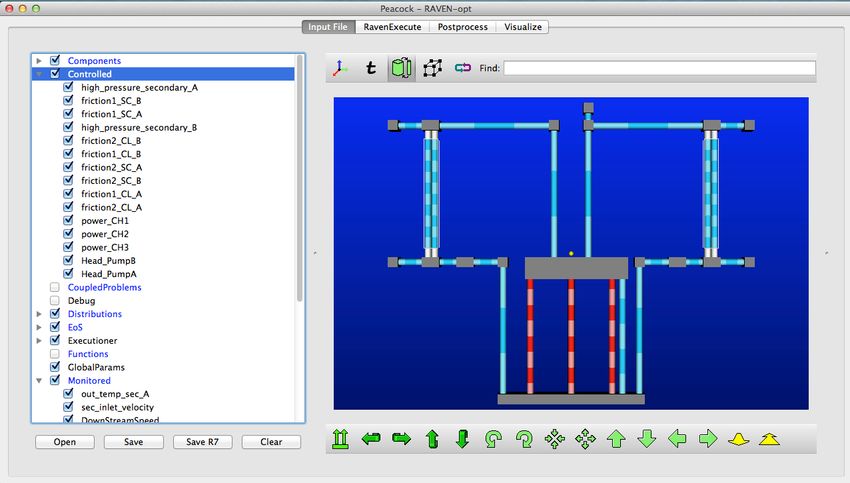The height and width of the screenshot is (483, 850).
Task: Expand the Distributions tree node
Action: (x=39, y=314)
